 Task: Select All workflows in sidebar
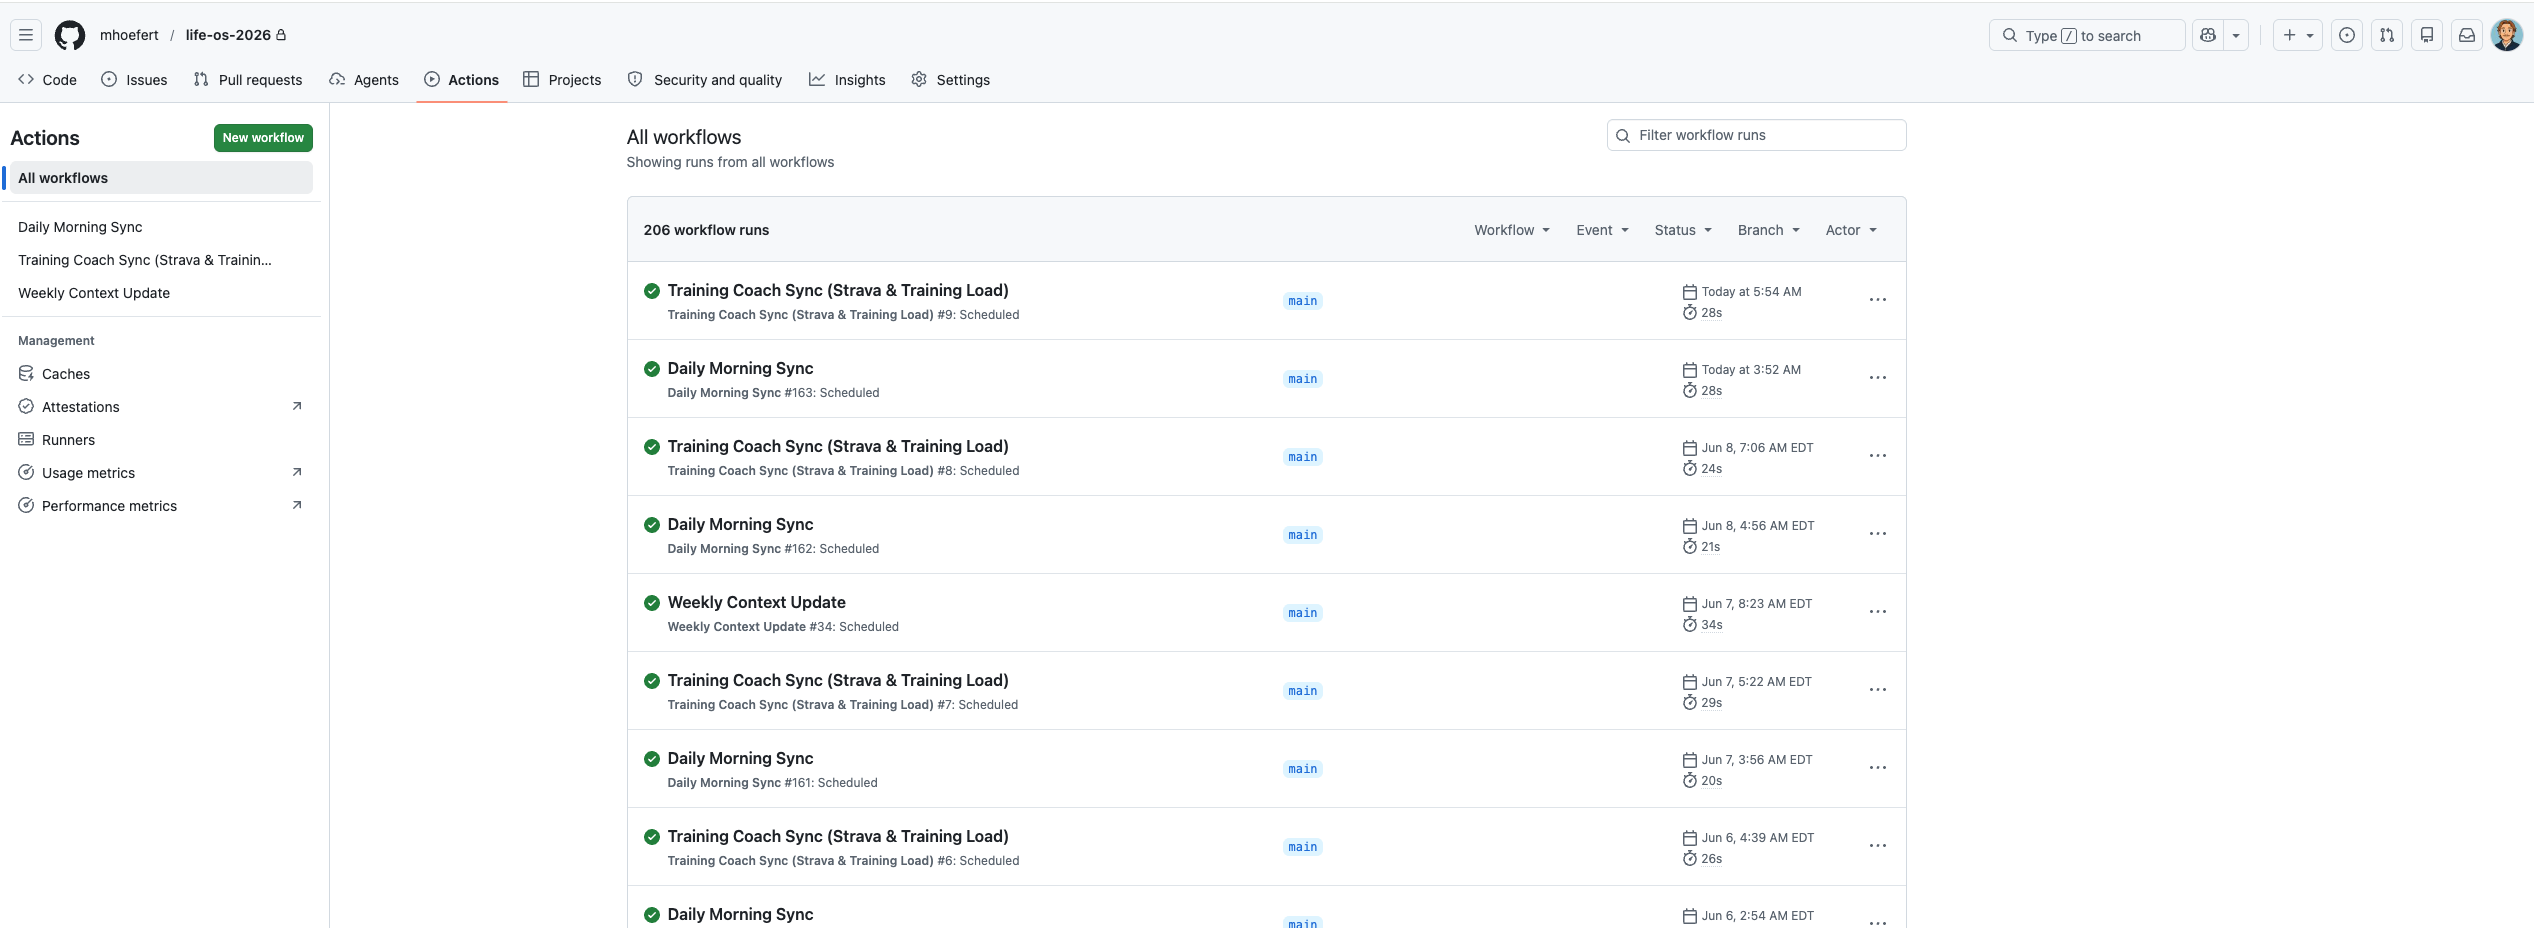(x=160, y=178)
